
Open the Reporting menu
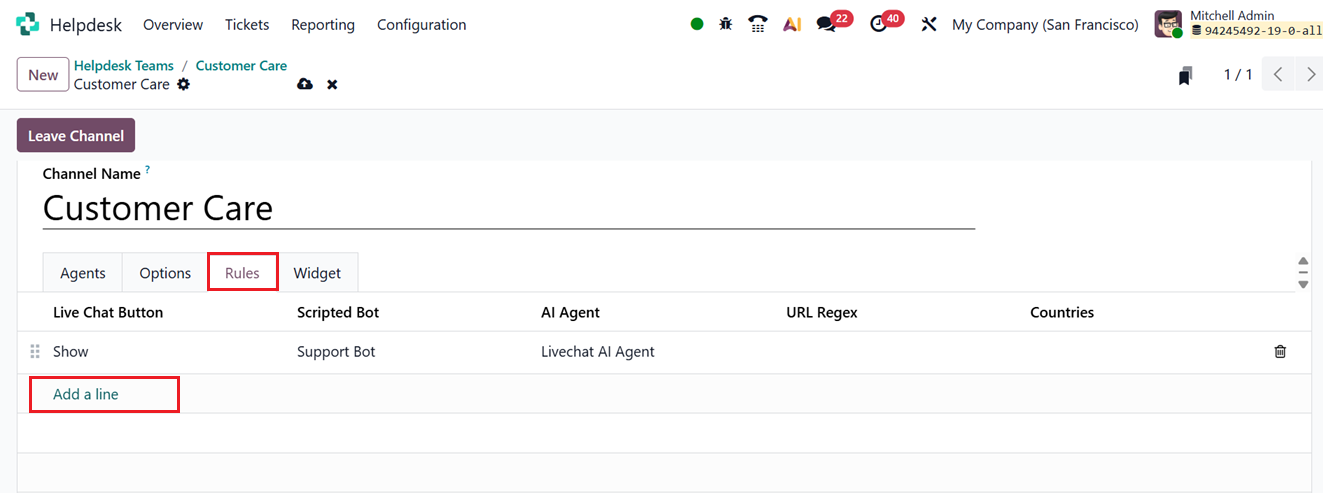point(323,24)
